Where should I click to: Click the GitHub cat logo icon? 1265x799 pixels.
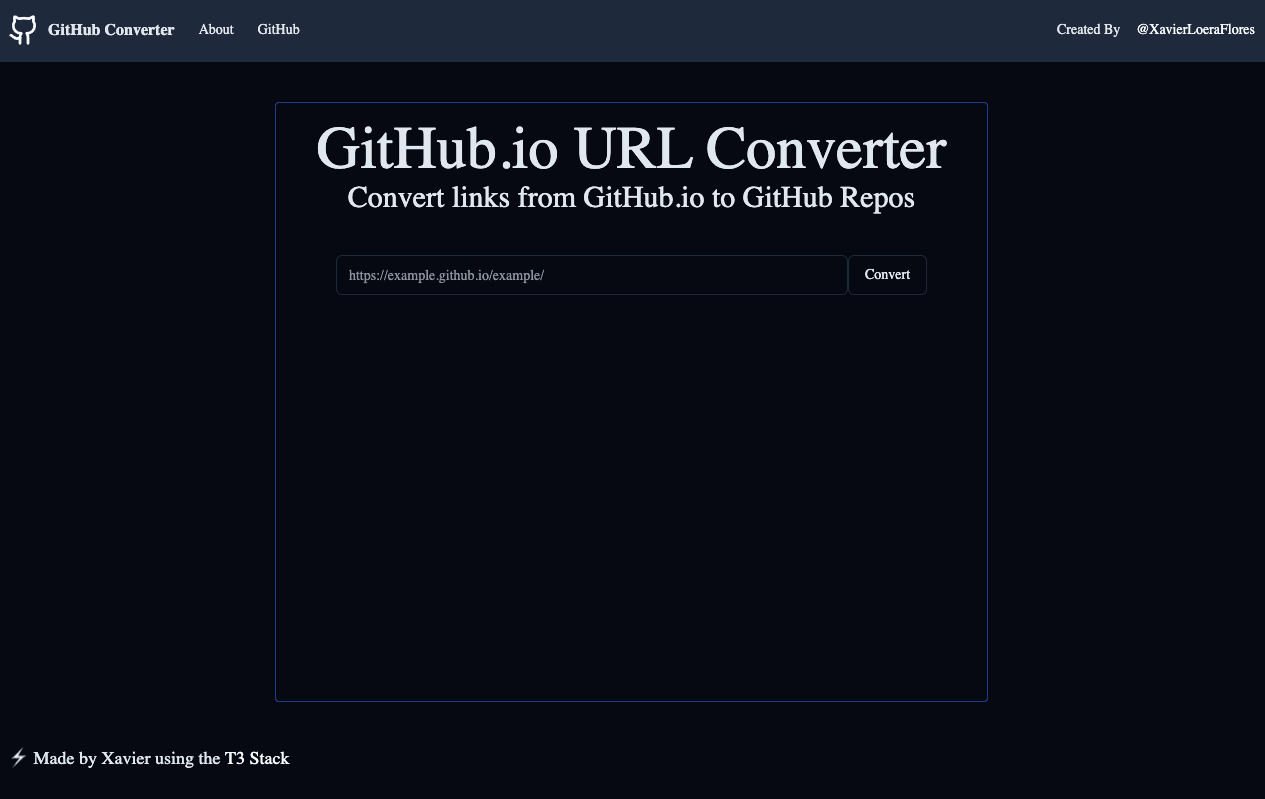pyautogui.click(x=23, y=30)
